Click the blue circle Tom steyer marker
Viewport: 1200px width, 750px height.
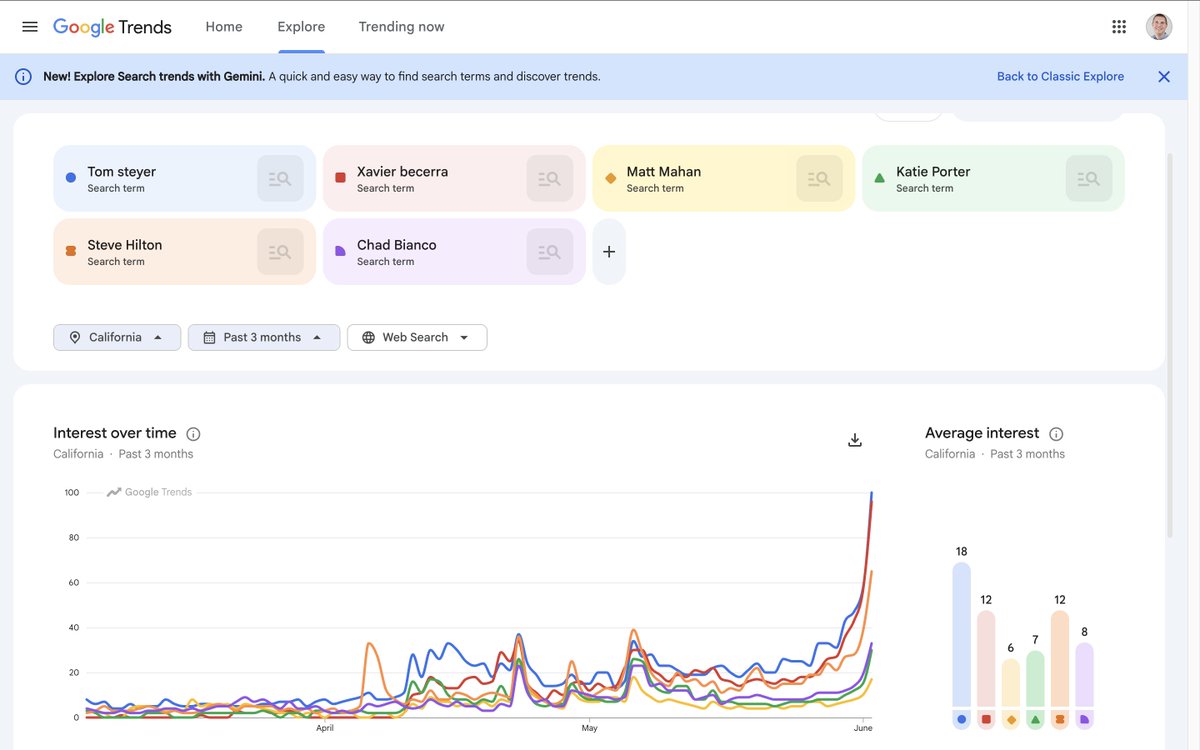click(x=70, y=178)
